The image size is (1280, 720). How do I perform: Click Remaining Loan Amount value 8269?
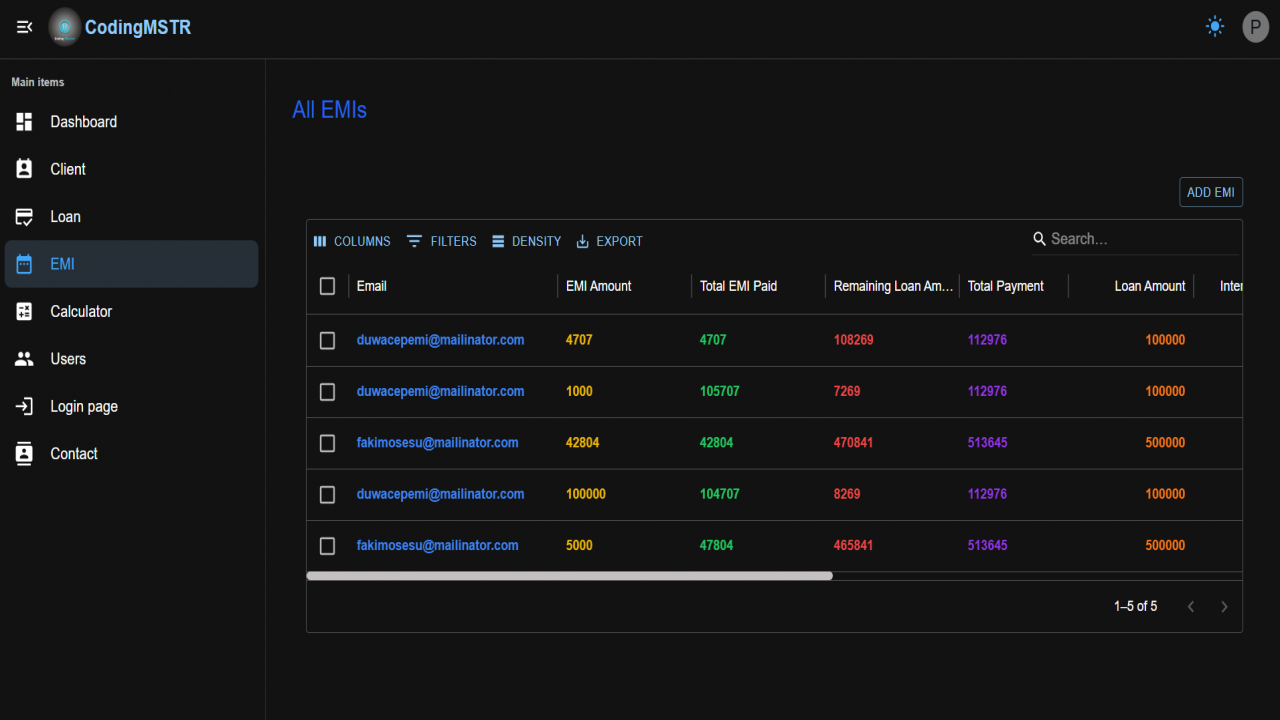(x=847, y=494)
